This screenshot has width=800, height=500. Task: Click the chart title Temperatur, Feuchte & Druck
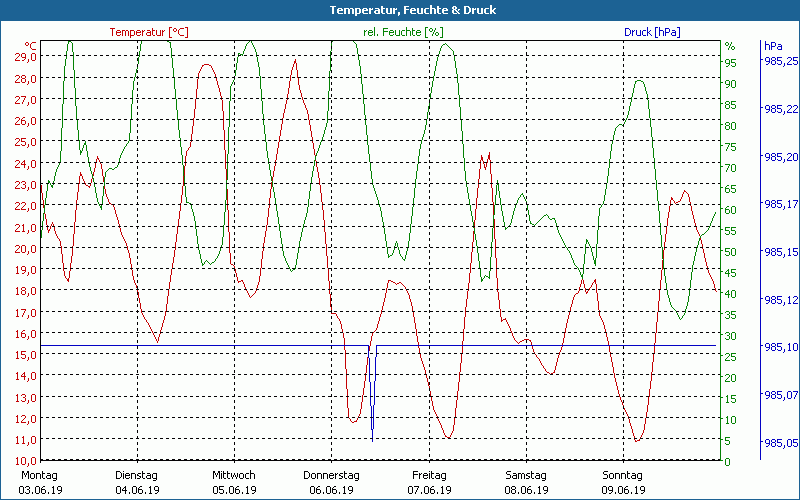399,10
